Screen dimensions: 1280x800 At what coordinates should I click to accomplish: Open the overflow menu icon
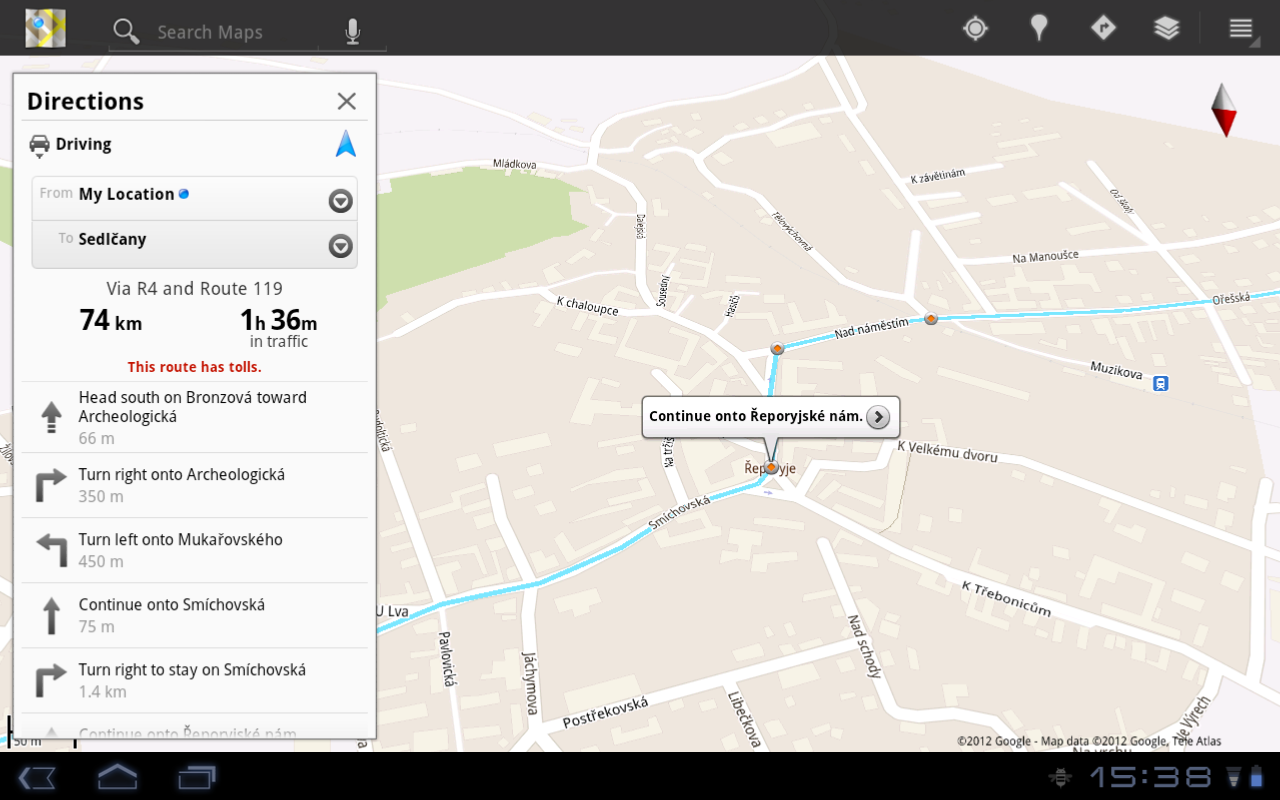(1241, 28)
